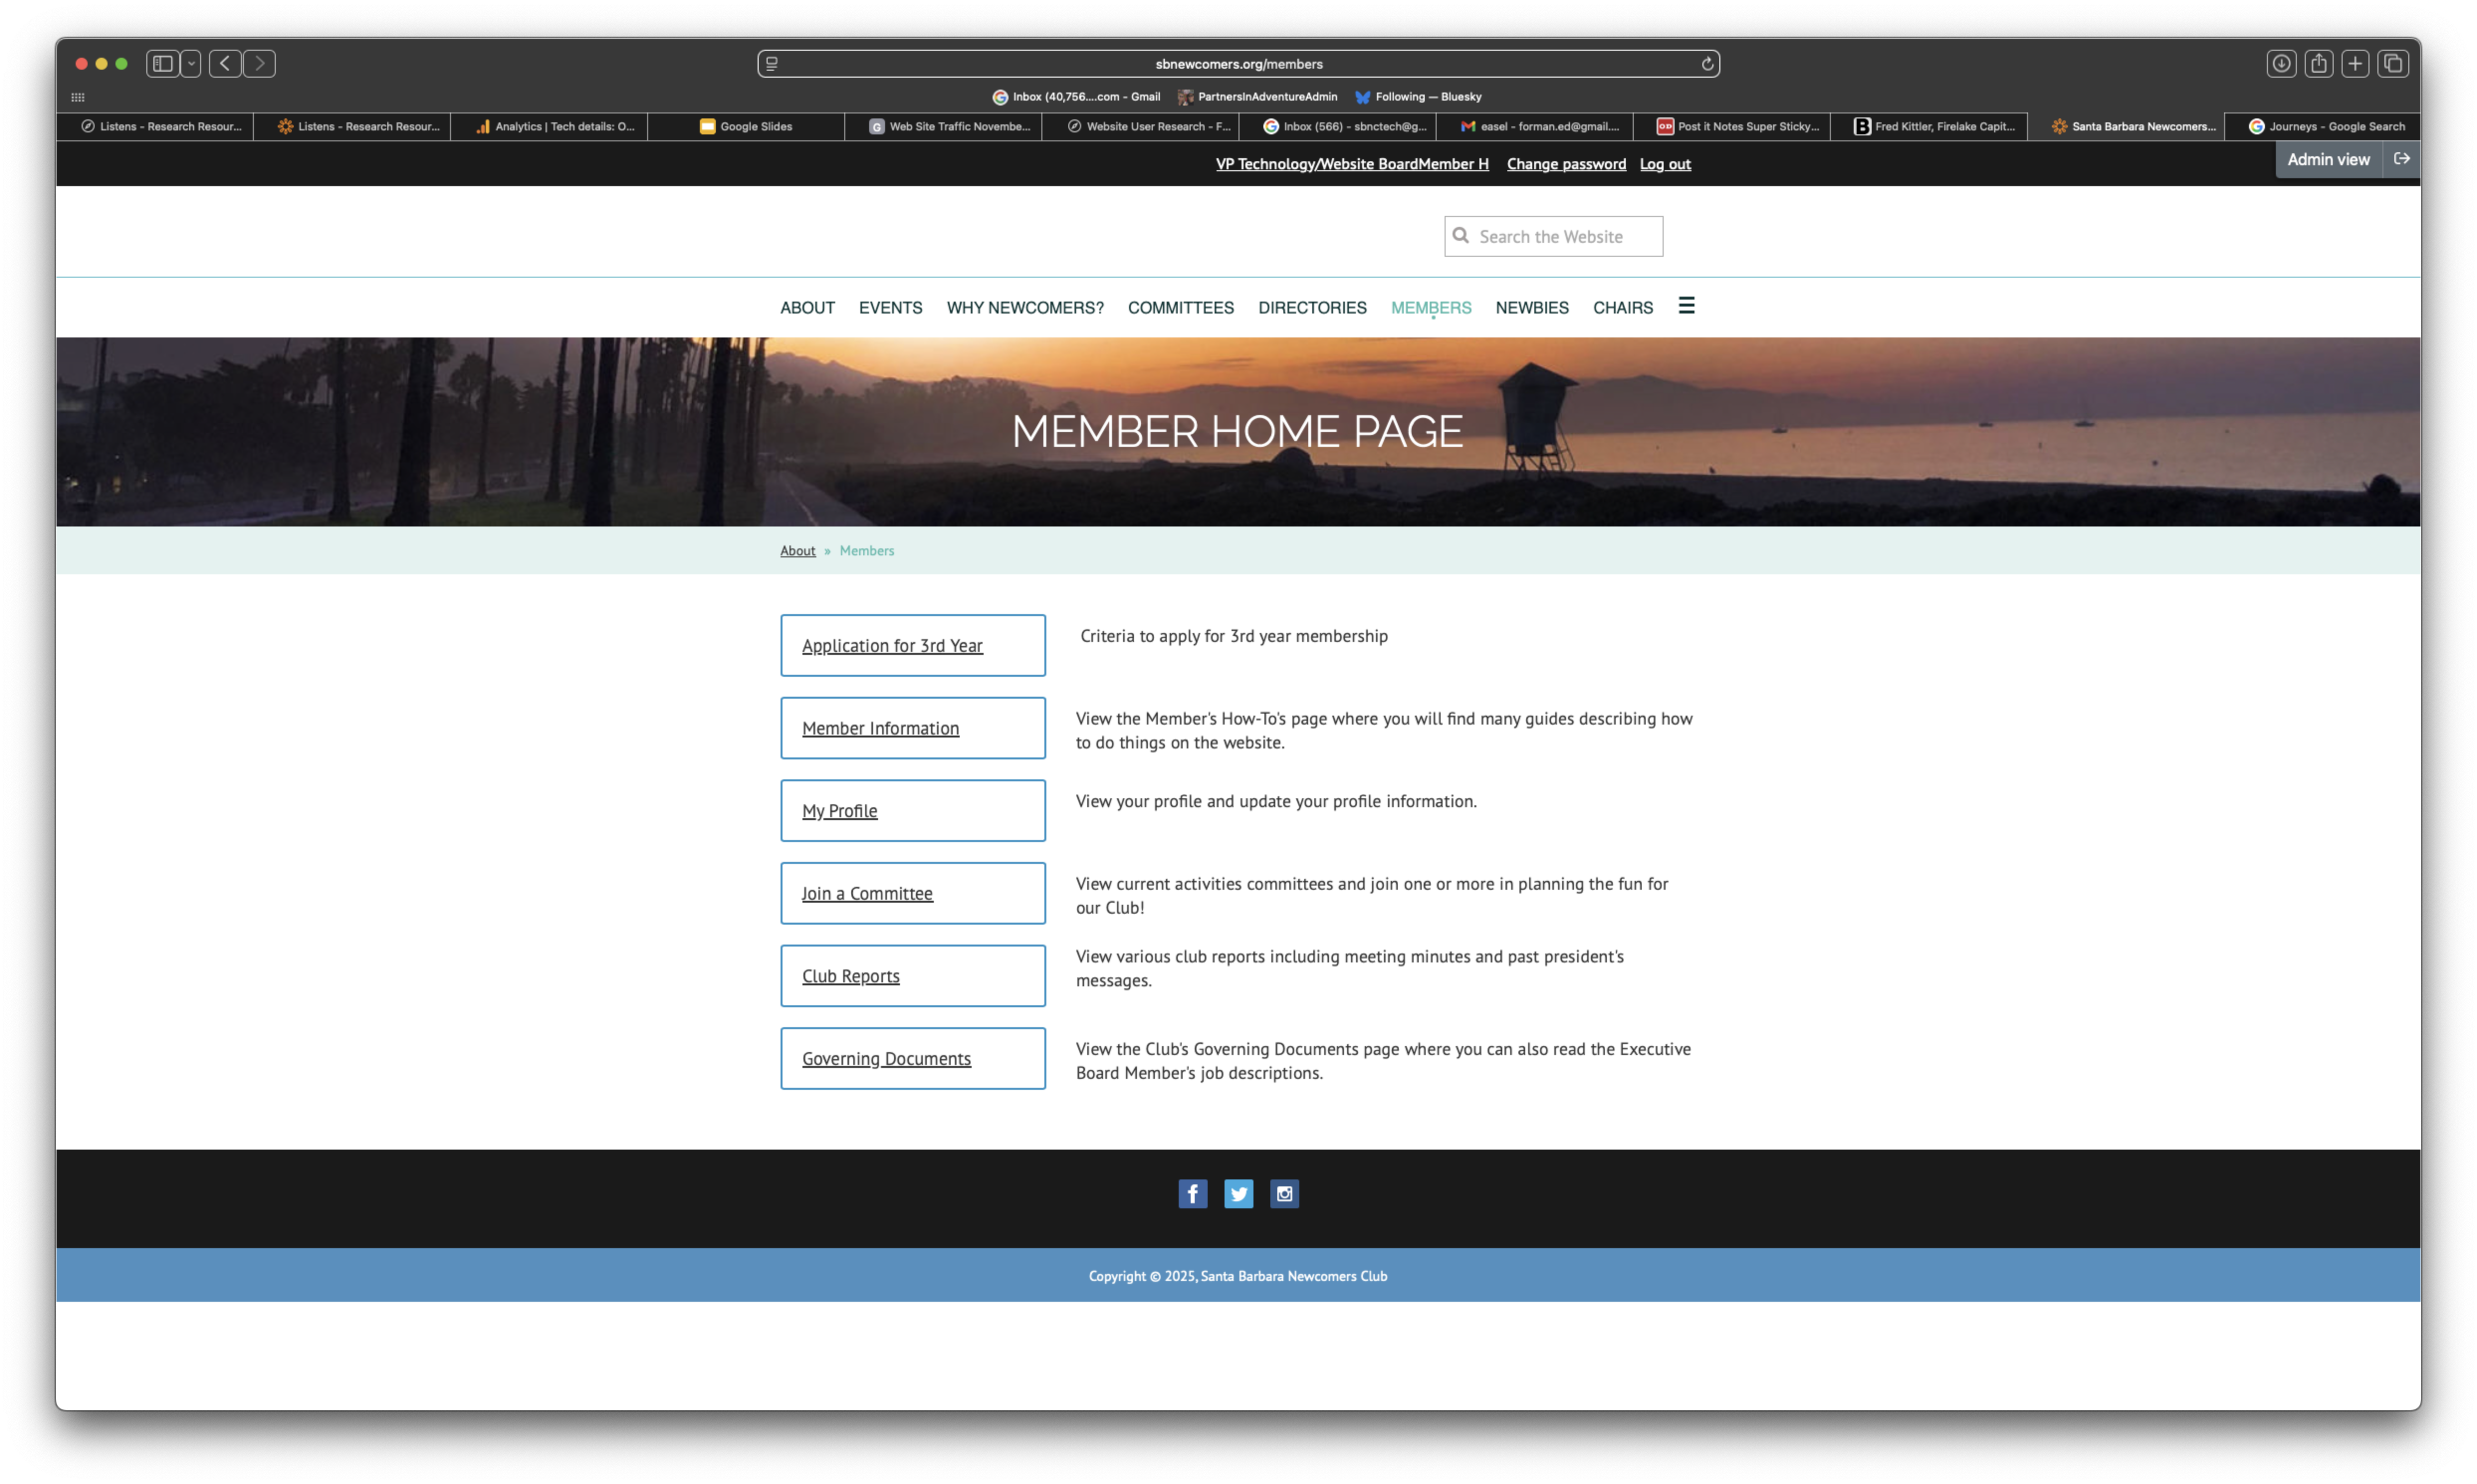
Task: Open a new browser tab
Action: 2355,63
